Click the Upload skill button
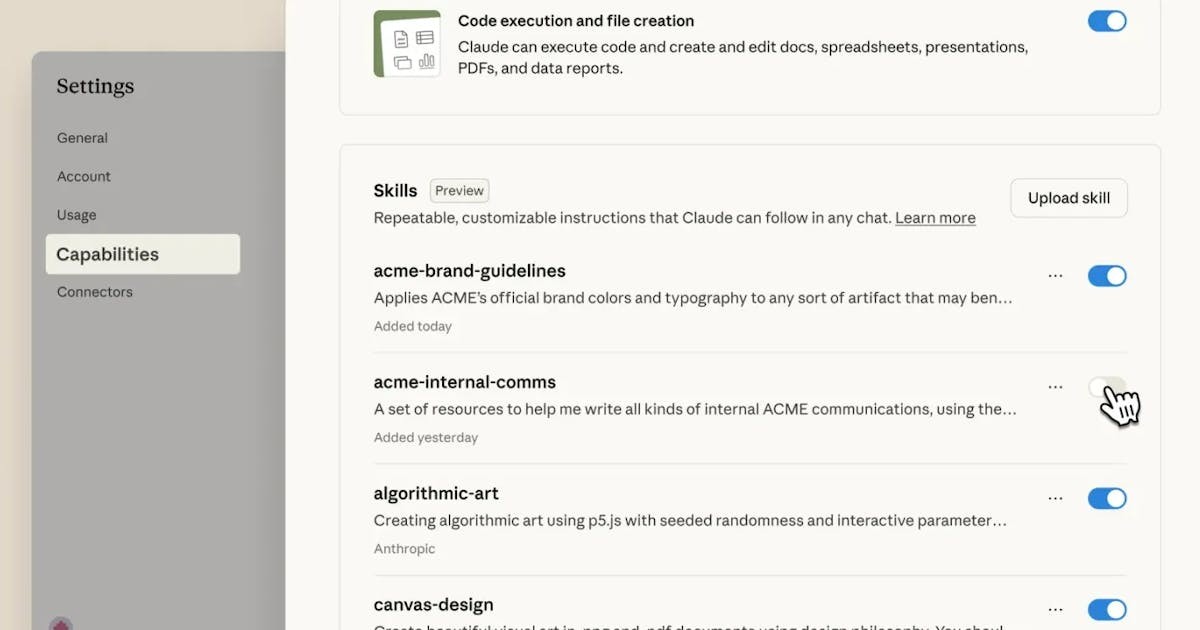Viewport: 1200px width, 630px height. 1068,198
